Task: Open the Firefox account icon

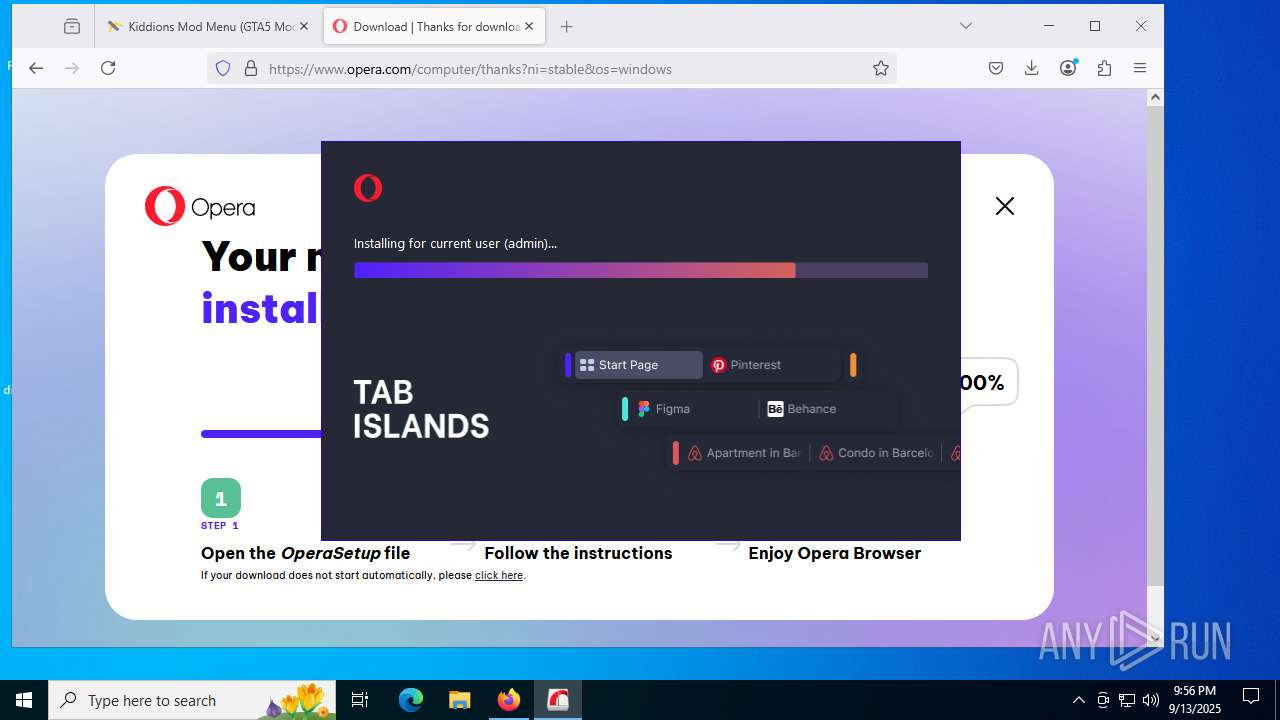Action: click(1068, 68)
